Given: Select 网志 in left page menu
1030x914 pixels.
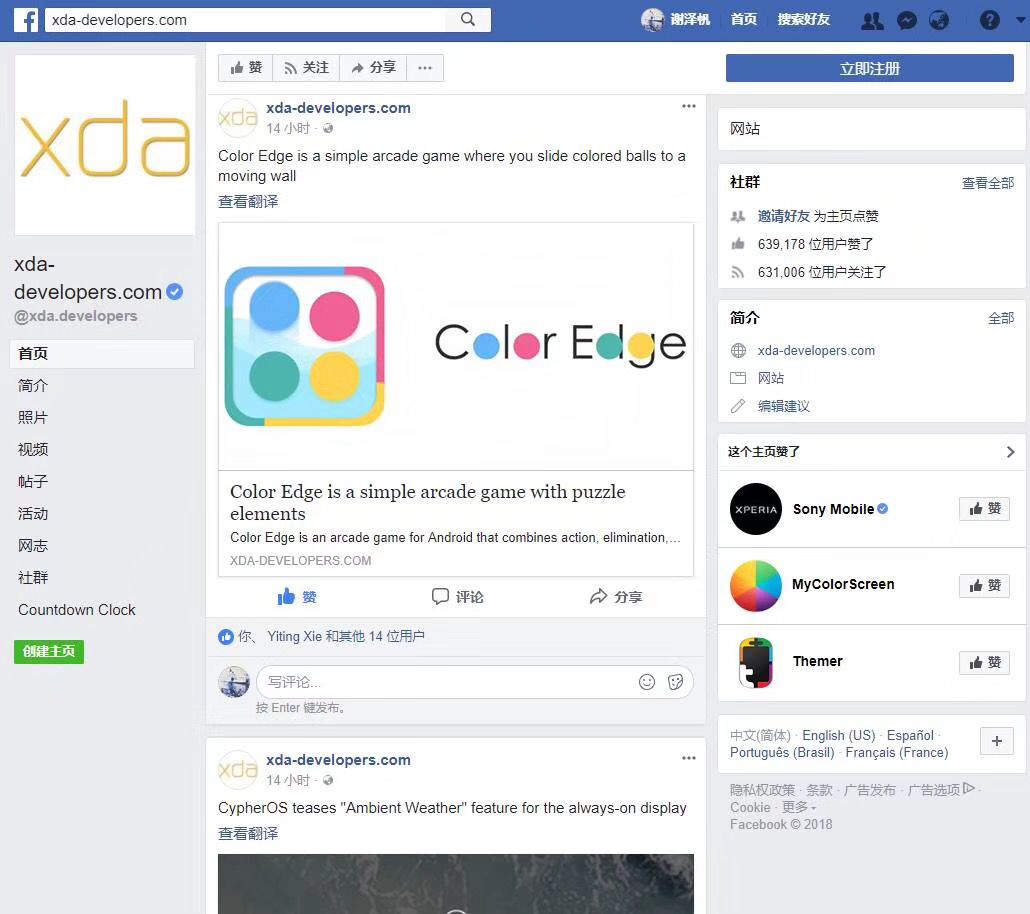Looking at the screenshot, I should pyautogui.click(x=33, y=545).
